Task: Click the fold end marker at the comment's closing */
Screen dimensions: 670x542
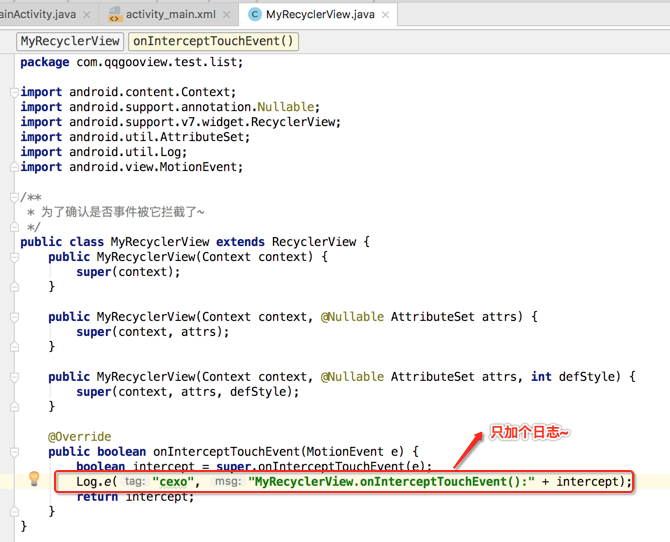Action: click(14, 227)
